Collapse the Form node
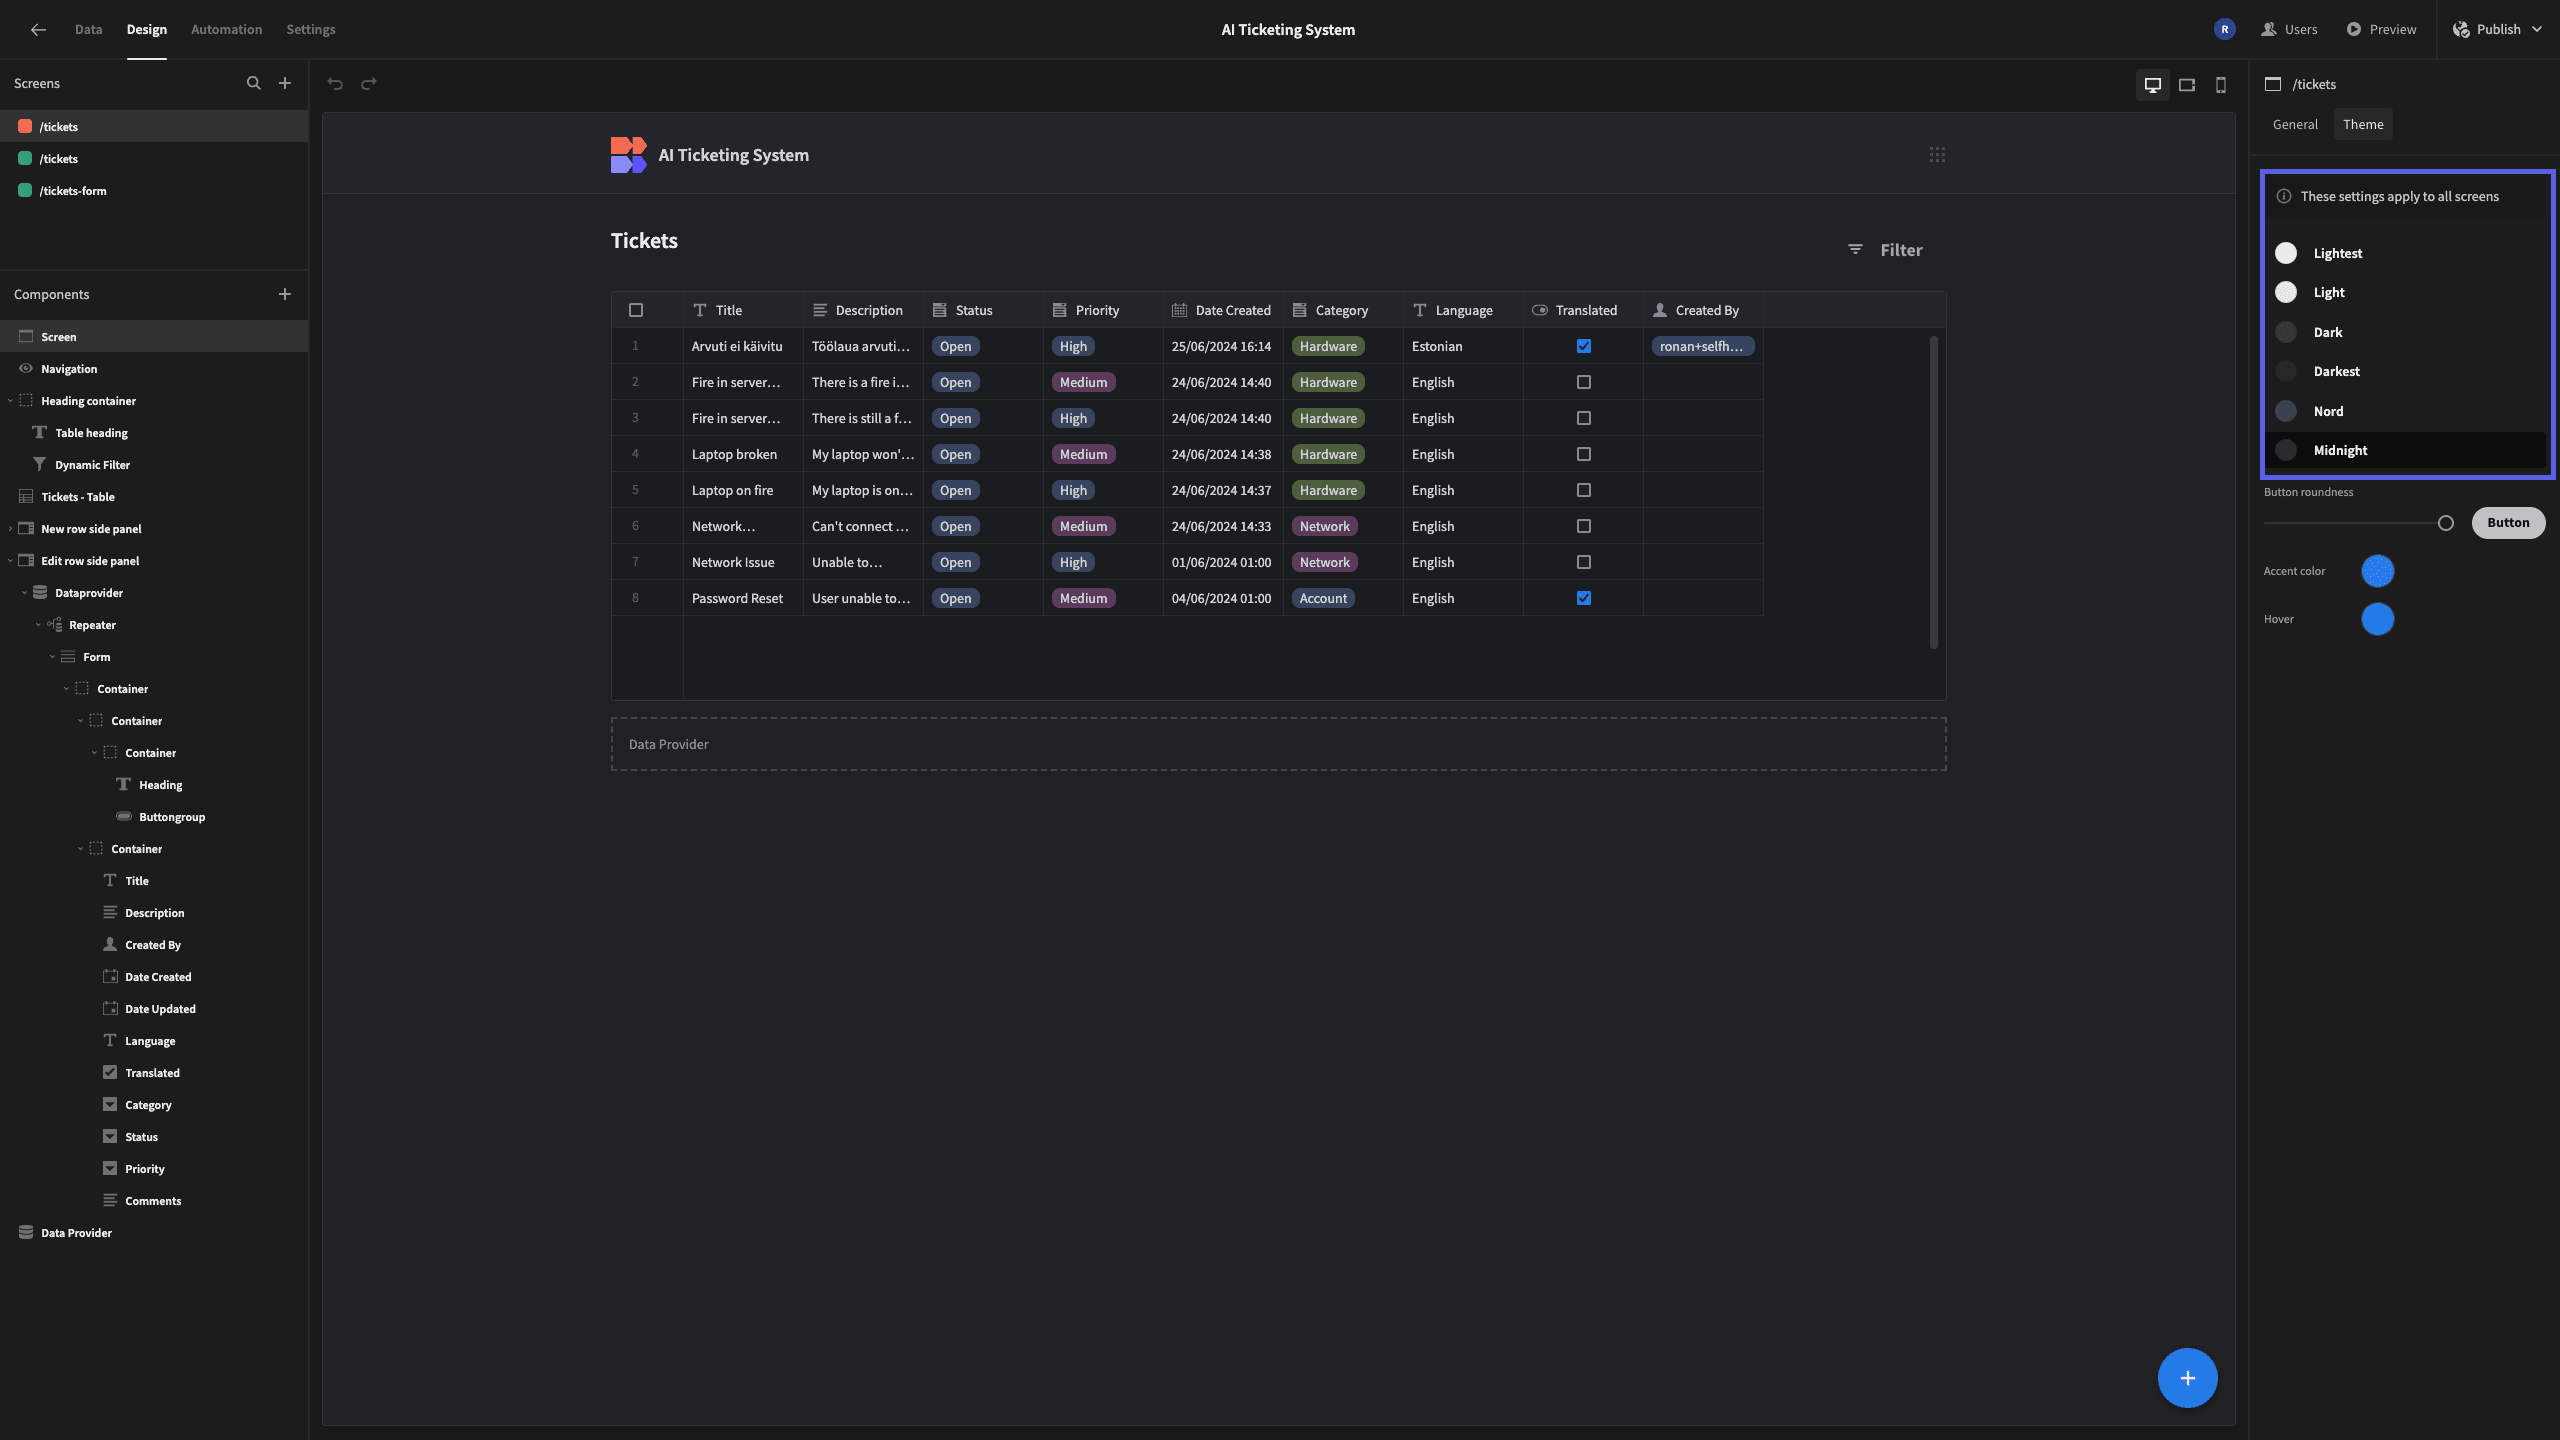This screenshot has width=2560, height=1440. [52, 657]
